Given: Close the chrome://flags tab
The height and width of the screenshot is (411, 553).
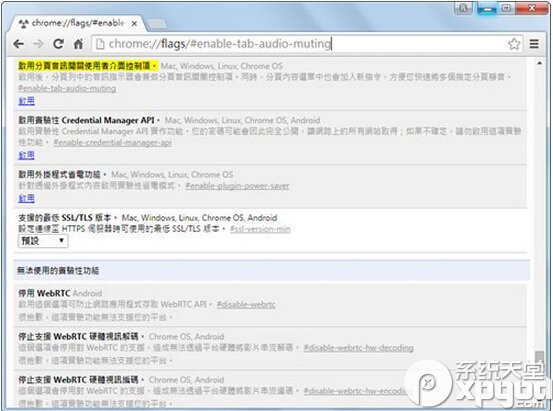Looking at the screenshot, I should click(134, 24).
